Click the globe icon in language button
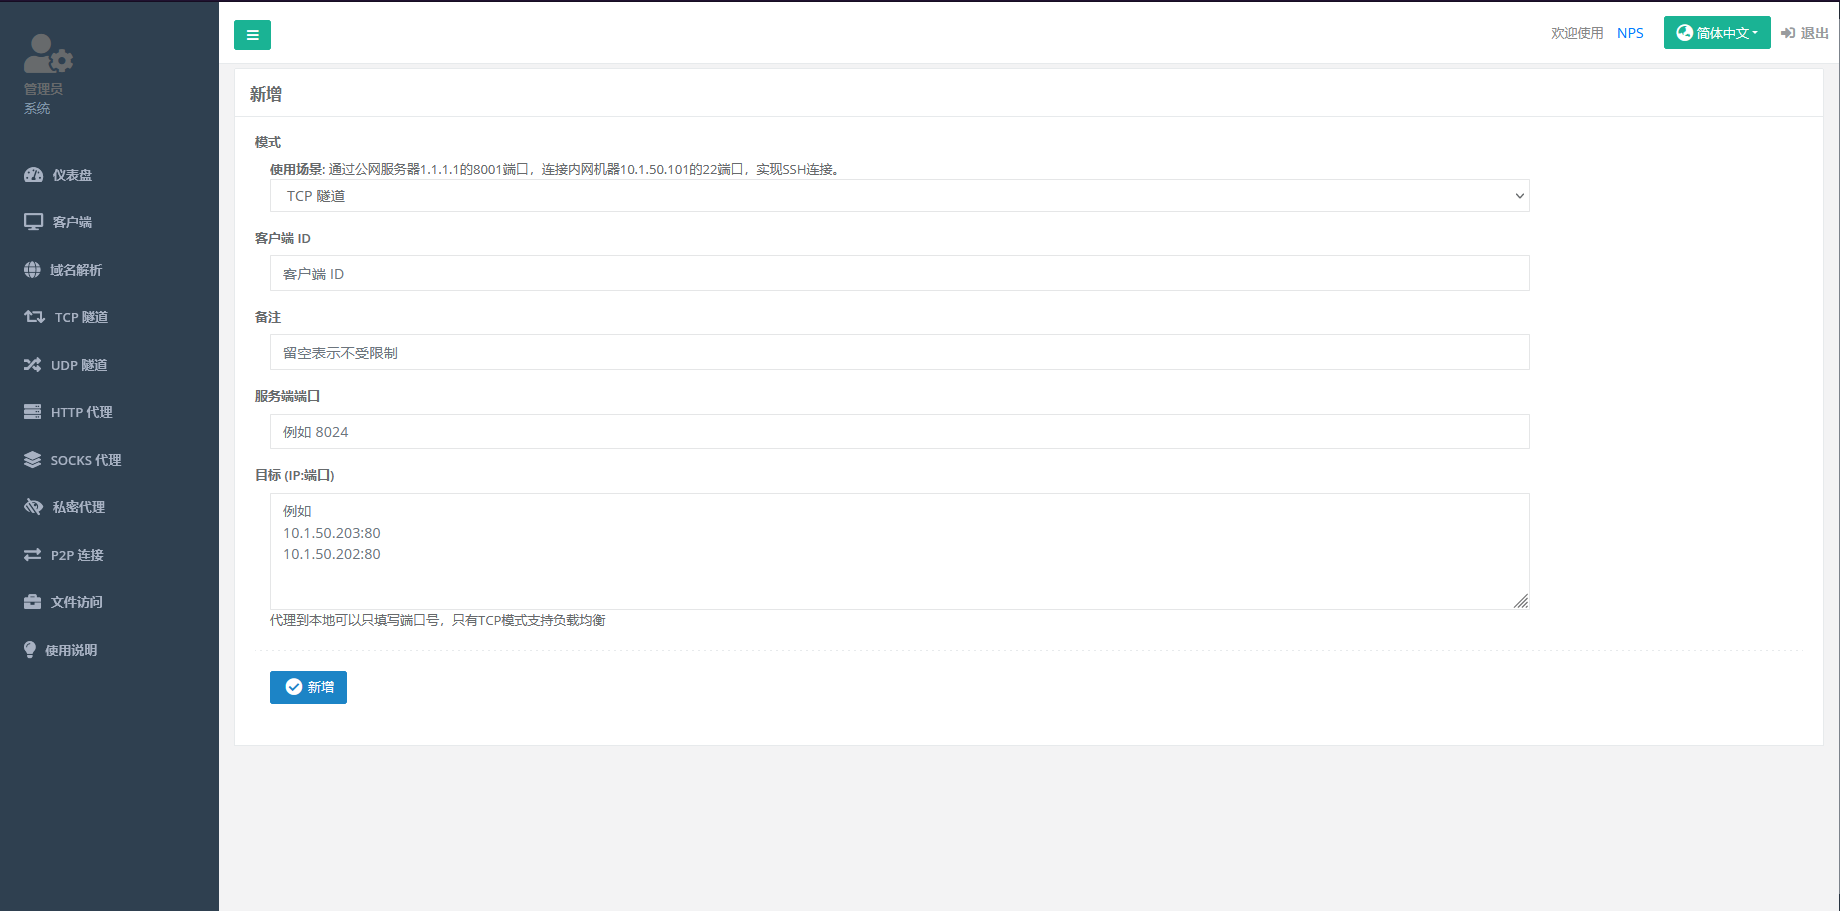Image resolution: width=1840 pixels, height=911 pixels. pos(1685,33)
